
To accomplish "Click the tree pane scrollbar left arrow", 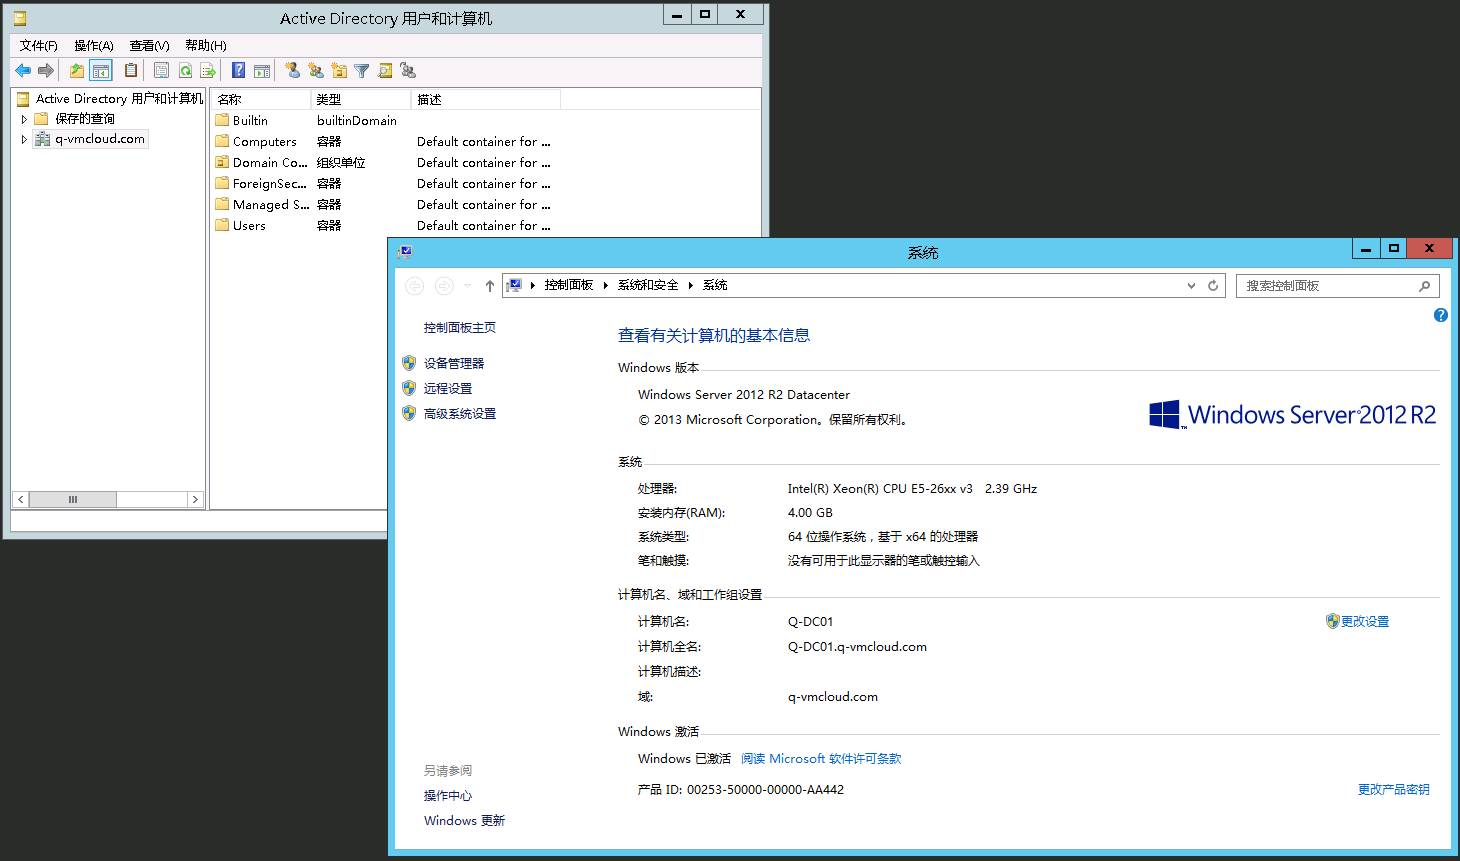I will [21, 499].
